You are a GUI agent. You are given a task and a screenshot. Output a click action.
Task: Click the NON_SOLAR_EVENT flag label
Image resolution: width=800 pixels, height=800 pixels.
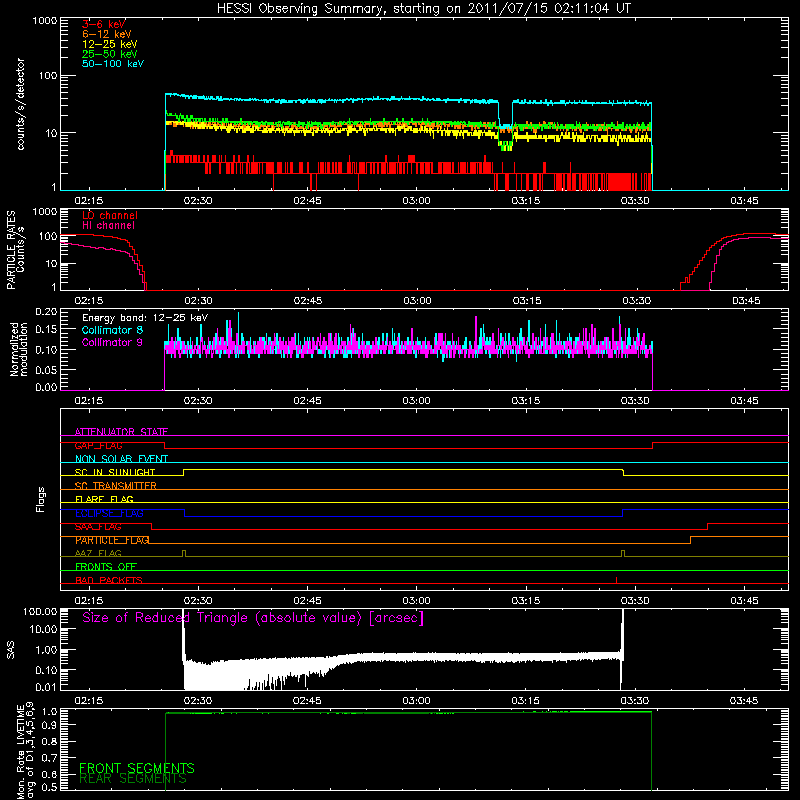pos(121,459)
